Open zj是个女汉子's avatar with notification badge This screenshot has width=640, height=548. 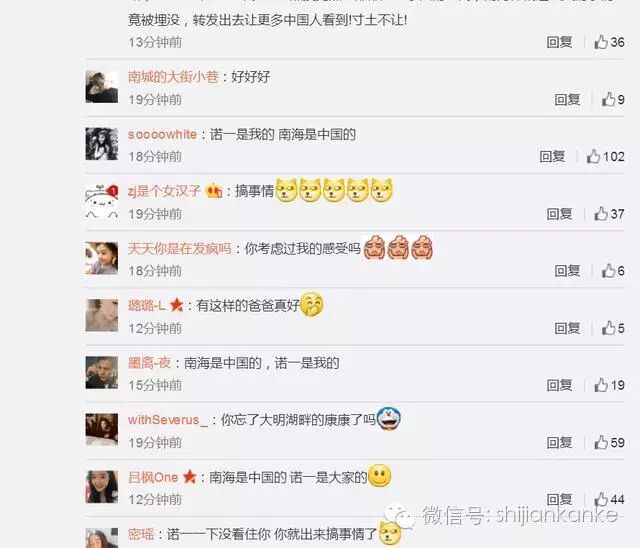[x=102, y=201]
